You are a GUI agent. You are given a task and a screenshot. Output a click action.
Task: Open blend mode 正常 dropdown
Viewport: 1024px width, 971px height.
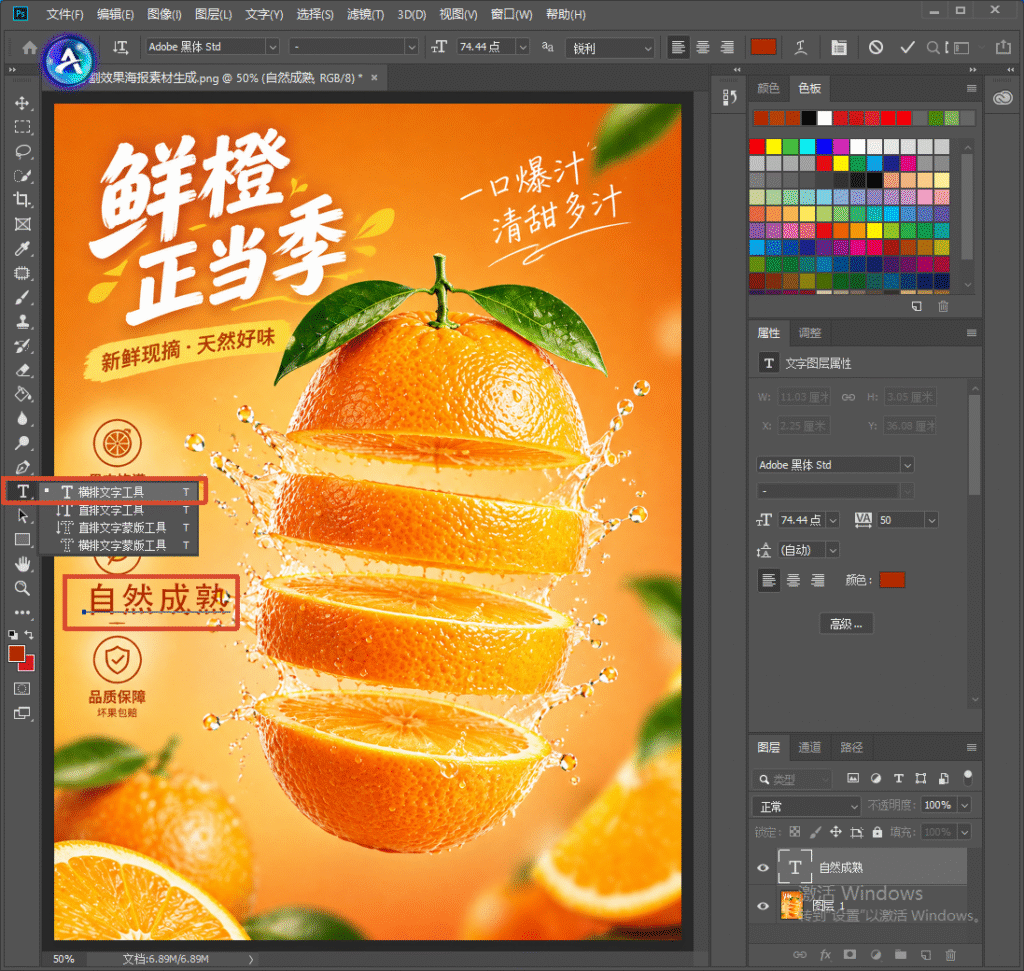tap(807, 806)
